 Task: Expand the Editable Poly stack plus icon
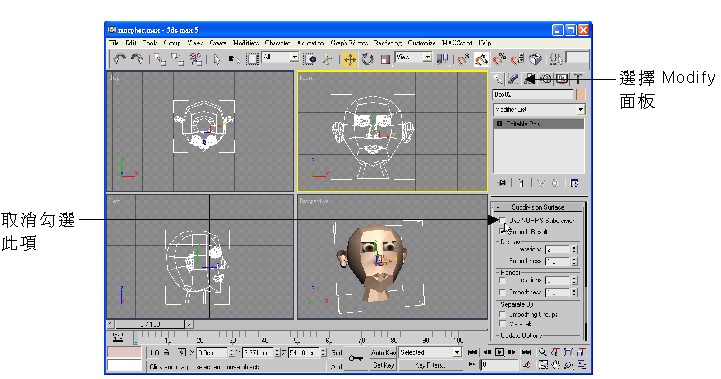[499, 124]
